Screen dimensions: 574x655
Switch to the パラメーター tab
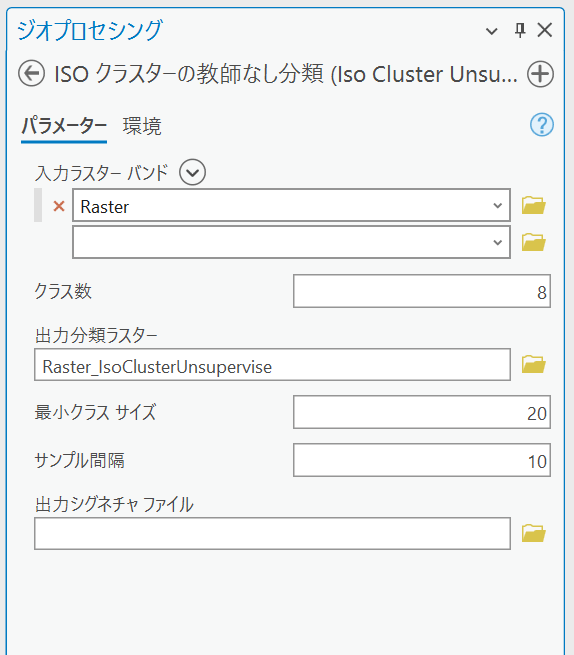click(64, 126)
